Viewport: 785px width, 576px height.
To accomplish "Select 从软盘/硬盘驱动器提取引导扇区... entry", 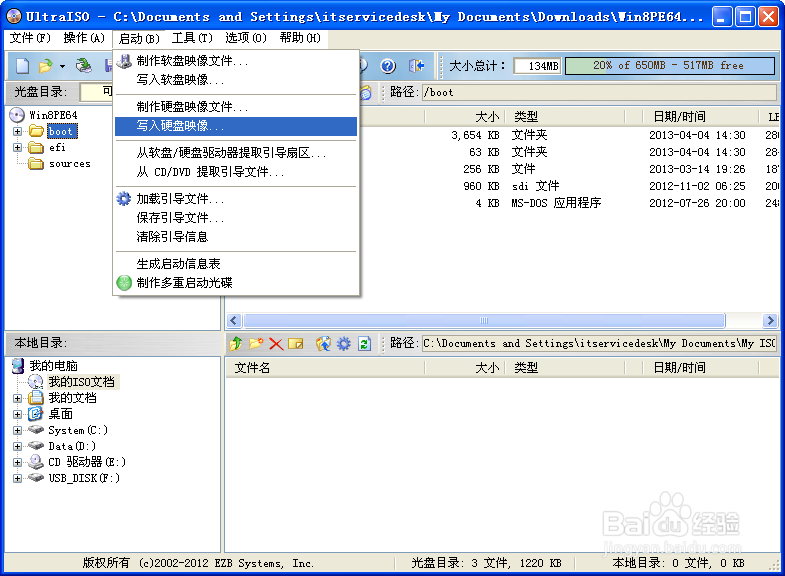I will 236,153.
